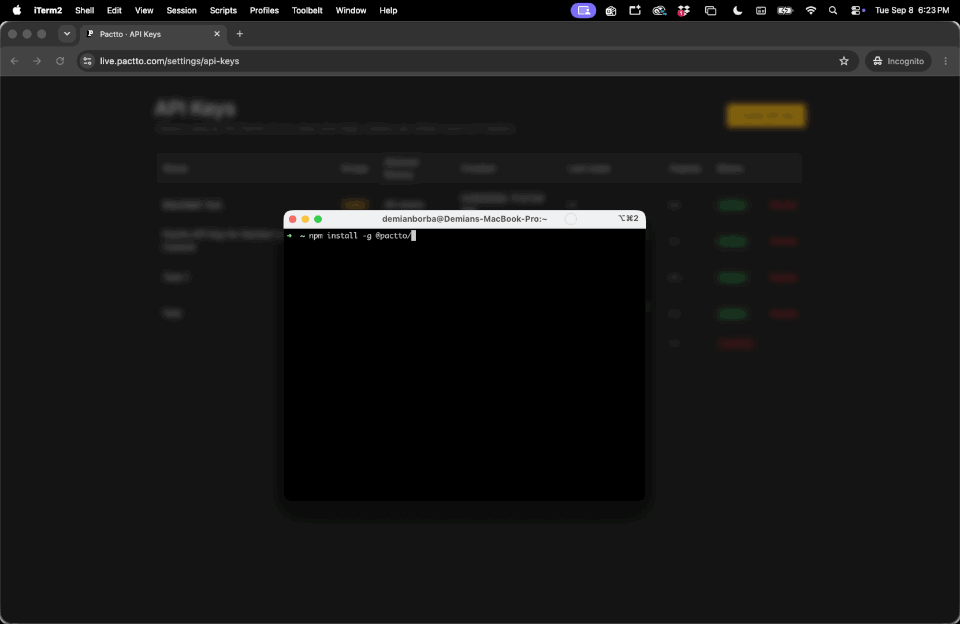Click the screen mirroring menu bar icon
This screenshot has height=624, width=960.
(x=635, y=10)
